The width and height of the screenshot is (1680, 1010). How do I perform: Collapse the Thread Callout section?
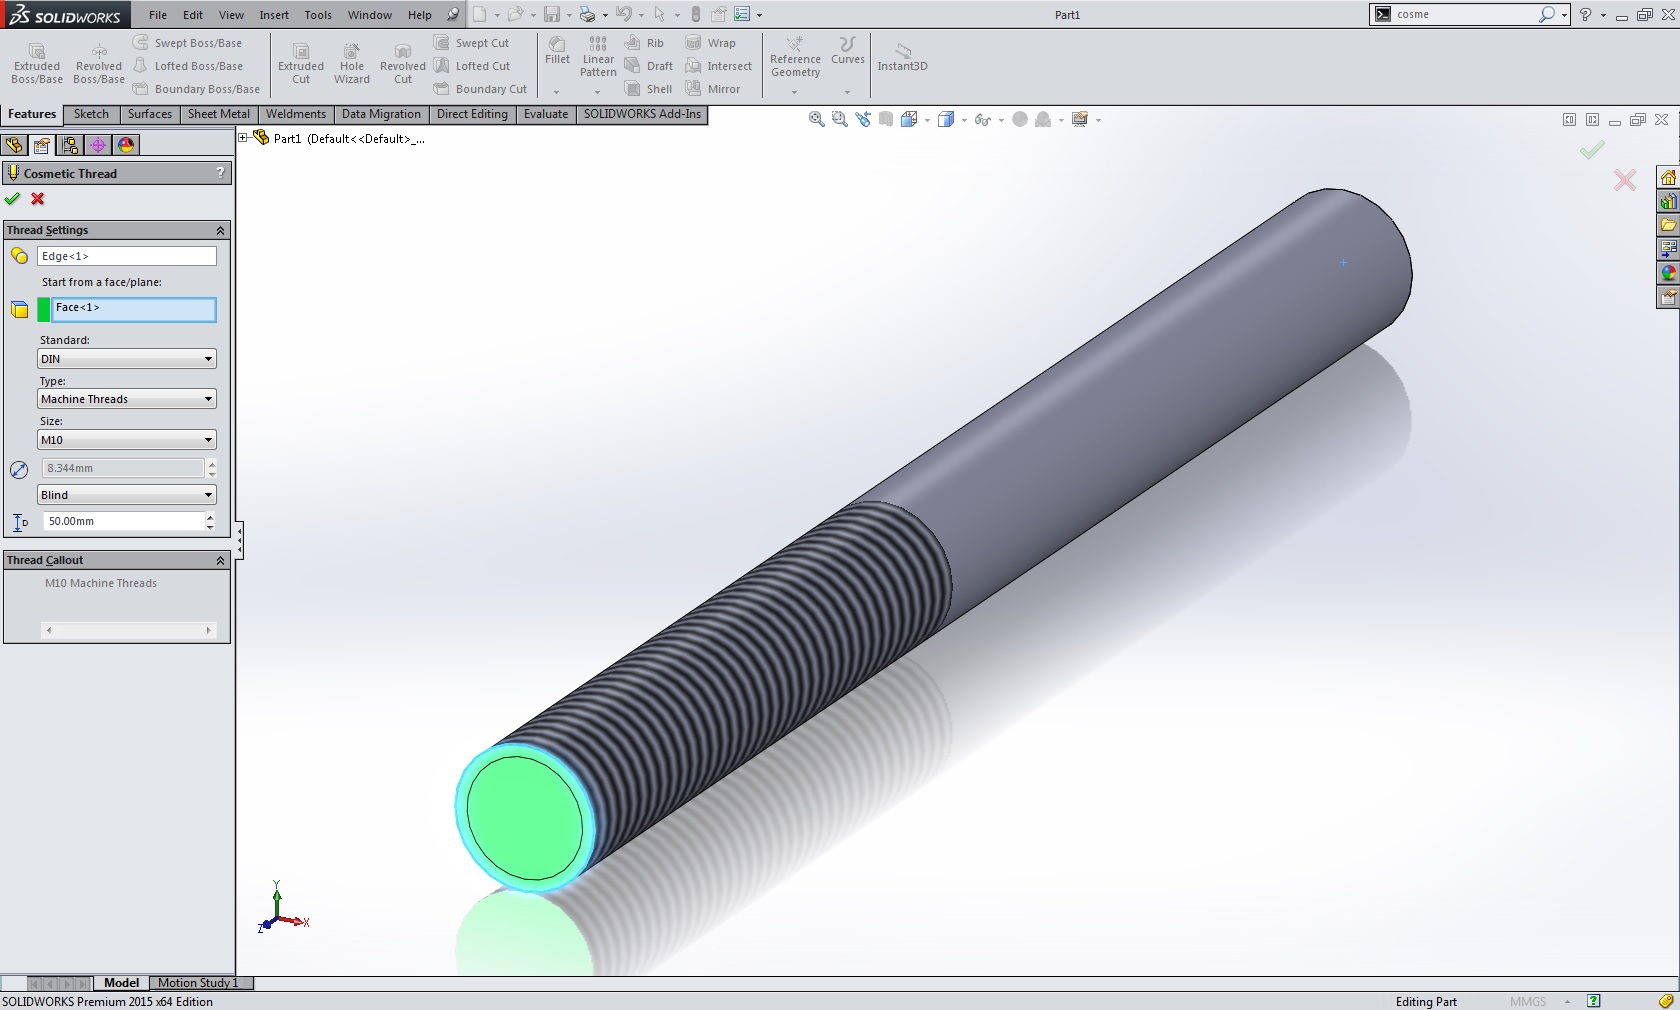coord(220,561)
